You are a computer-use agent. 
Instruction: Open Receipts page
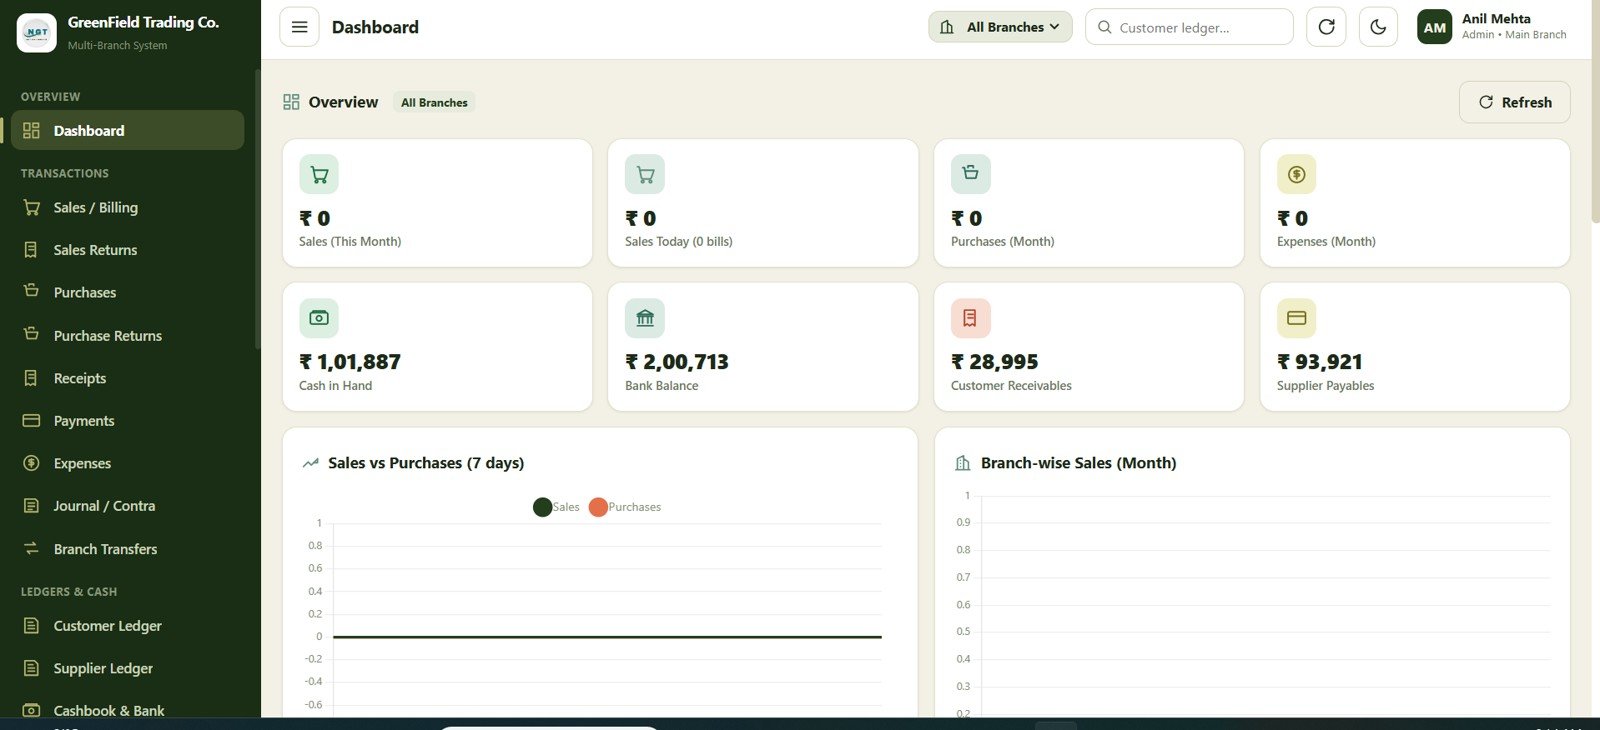tap(127, 378)
